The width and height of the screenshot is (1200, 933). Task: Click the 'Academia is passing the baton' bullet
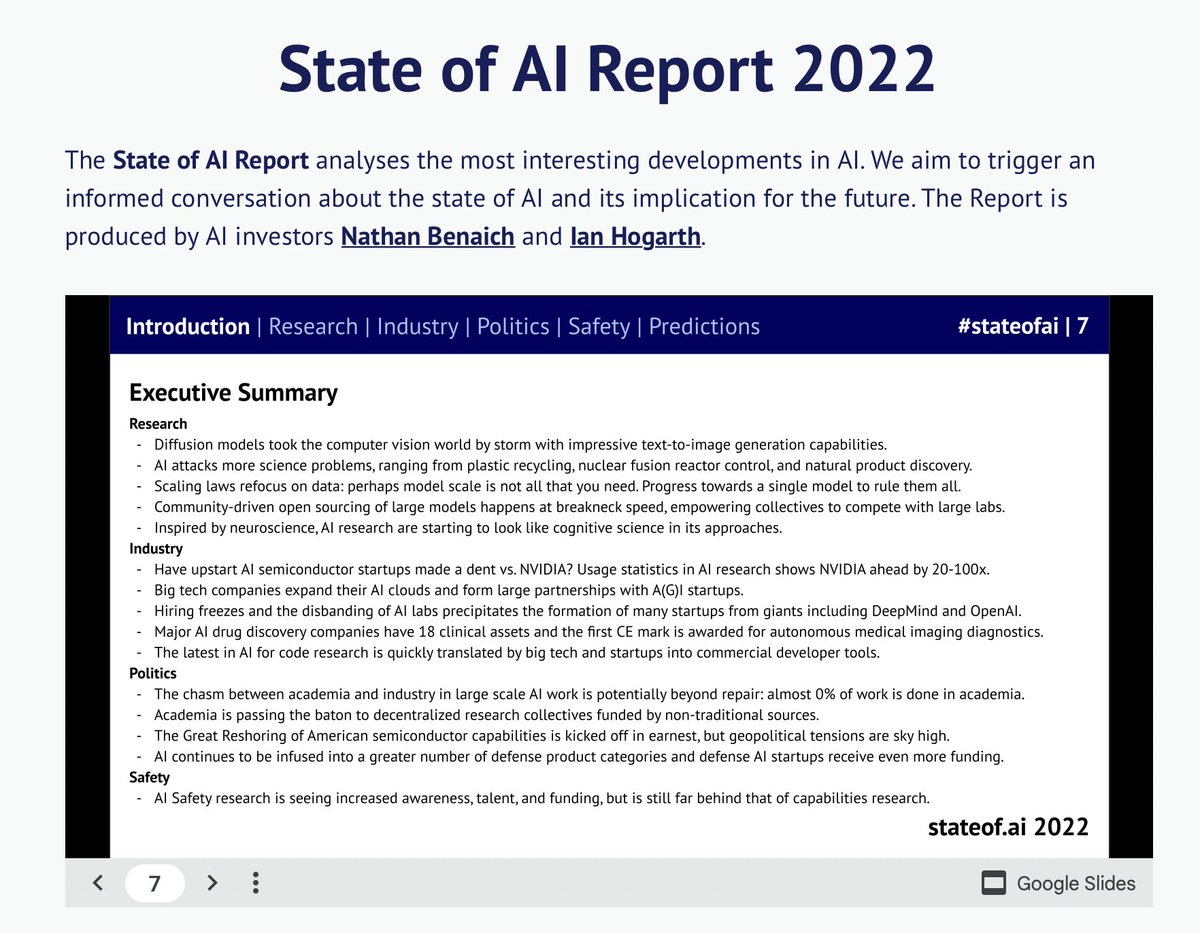click(486, 715)
